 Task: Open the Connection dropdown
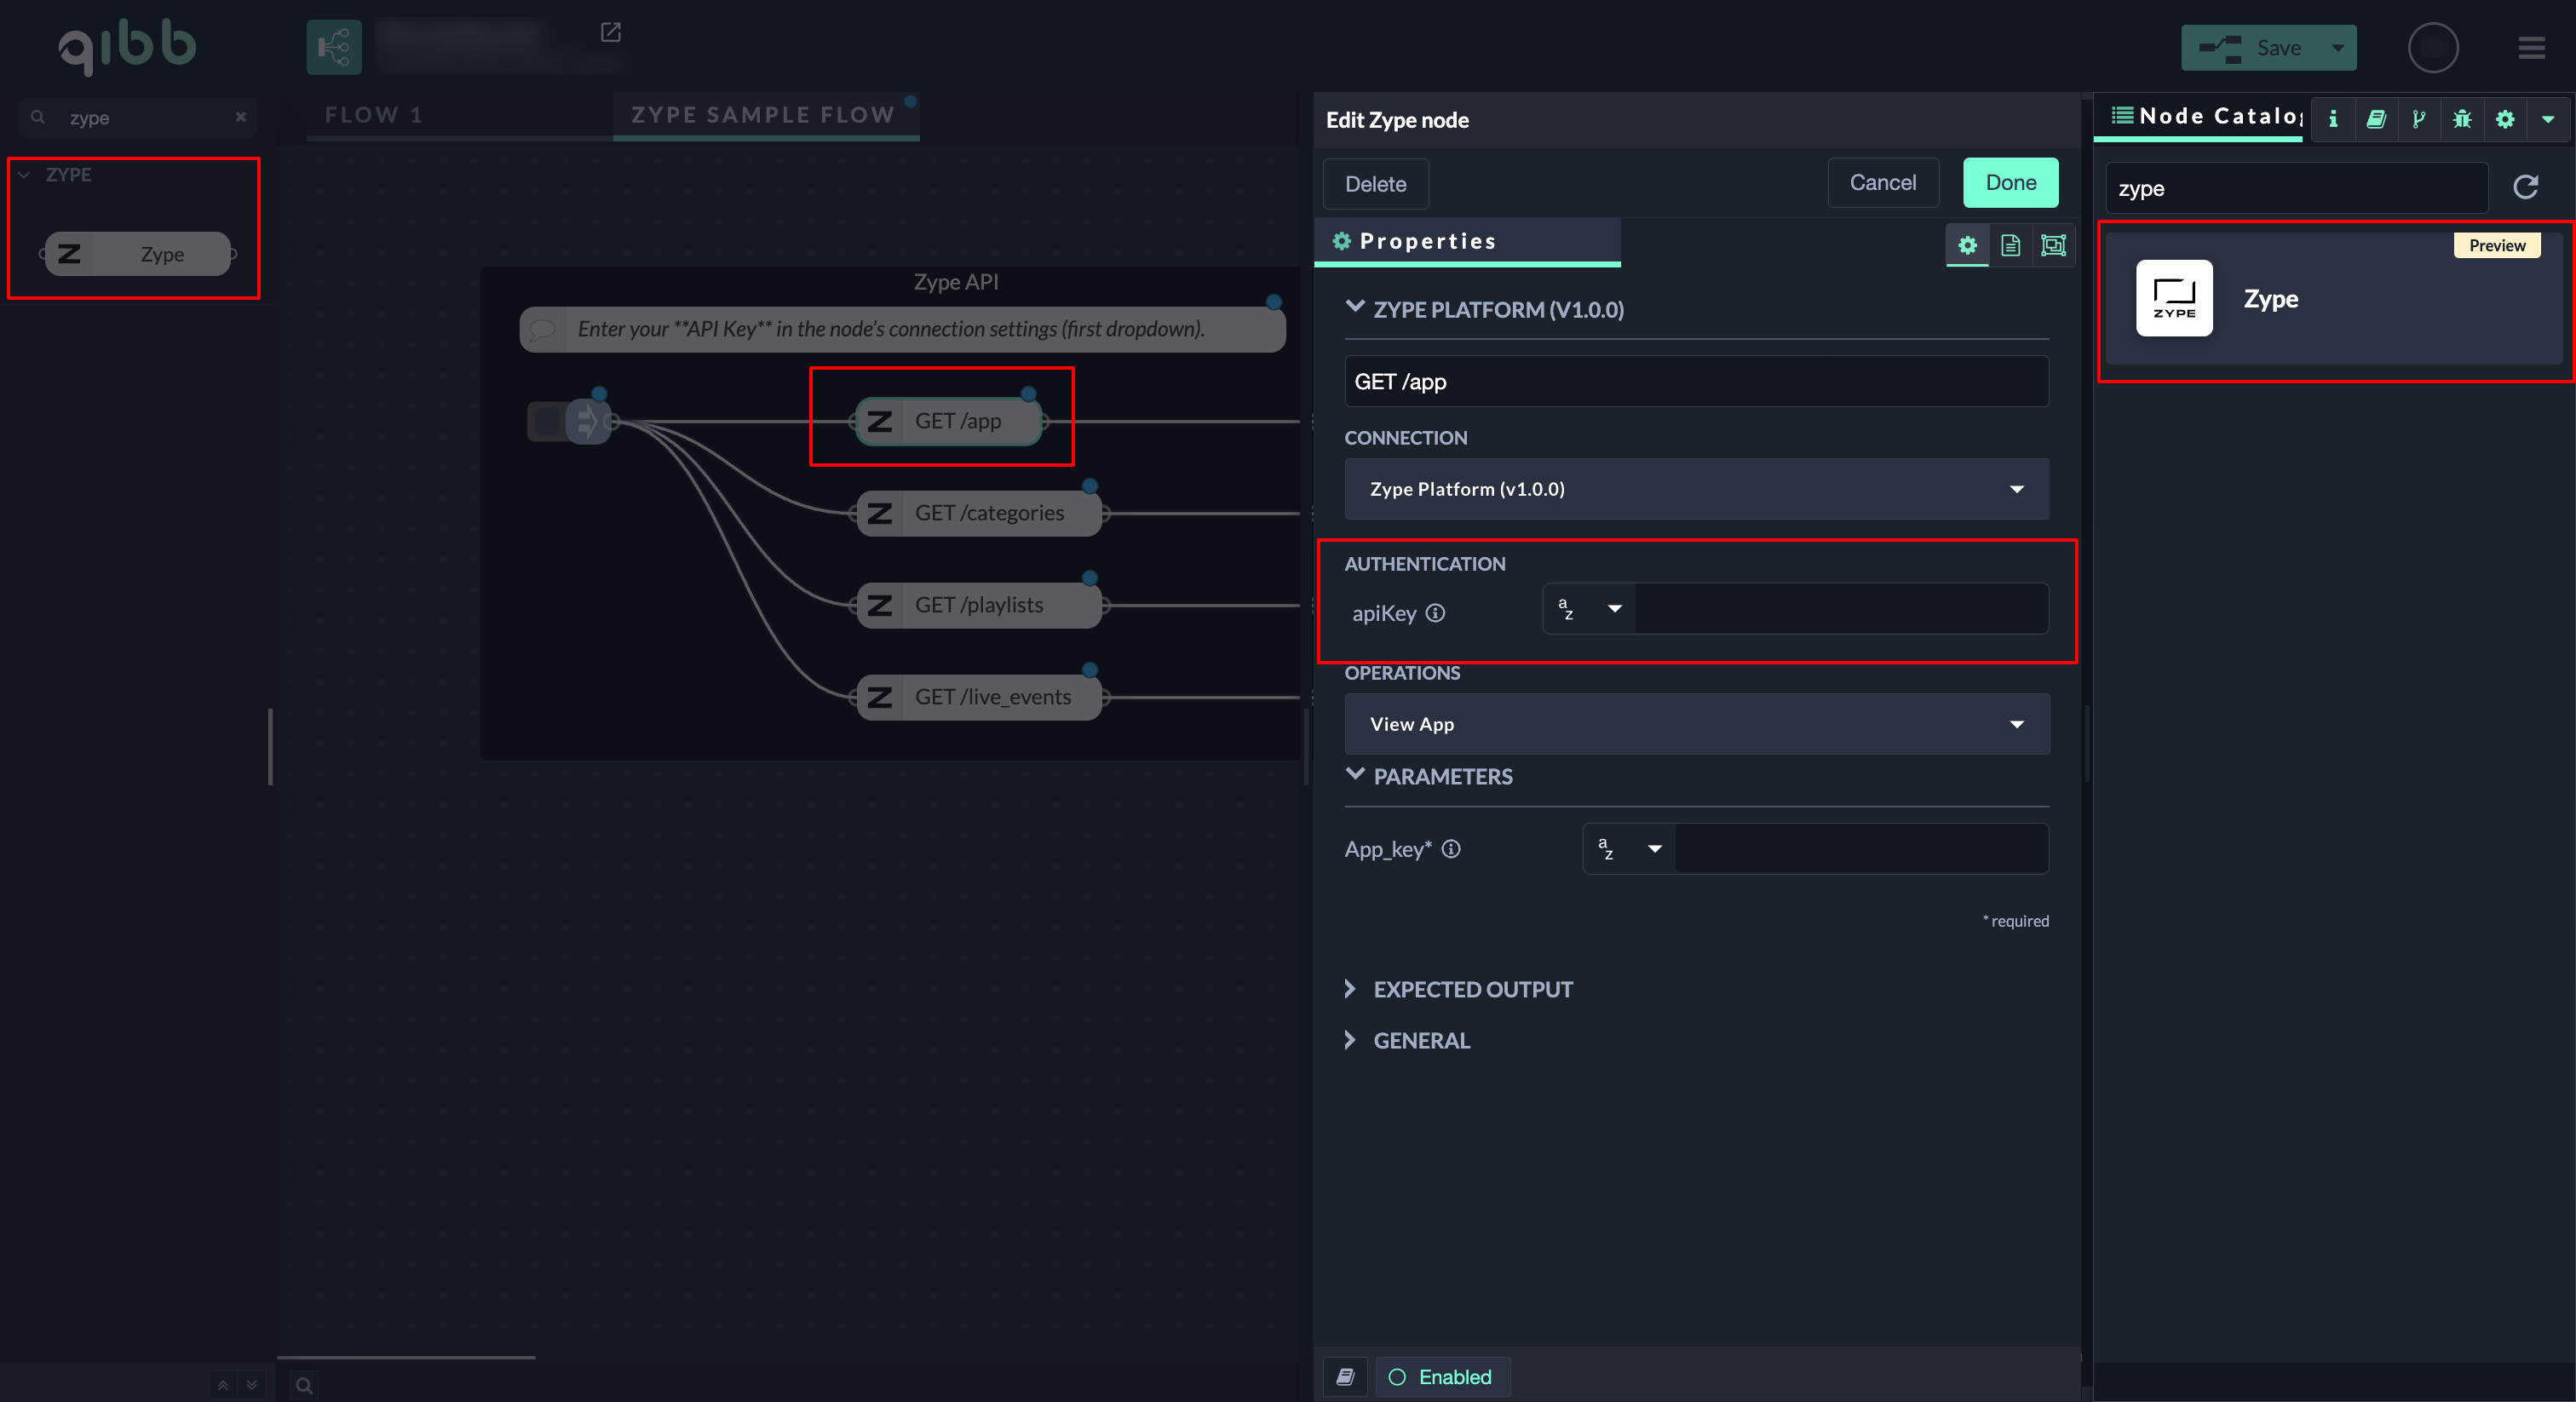point(1696,489)
